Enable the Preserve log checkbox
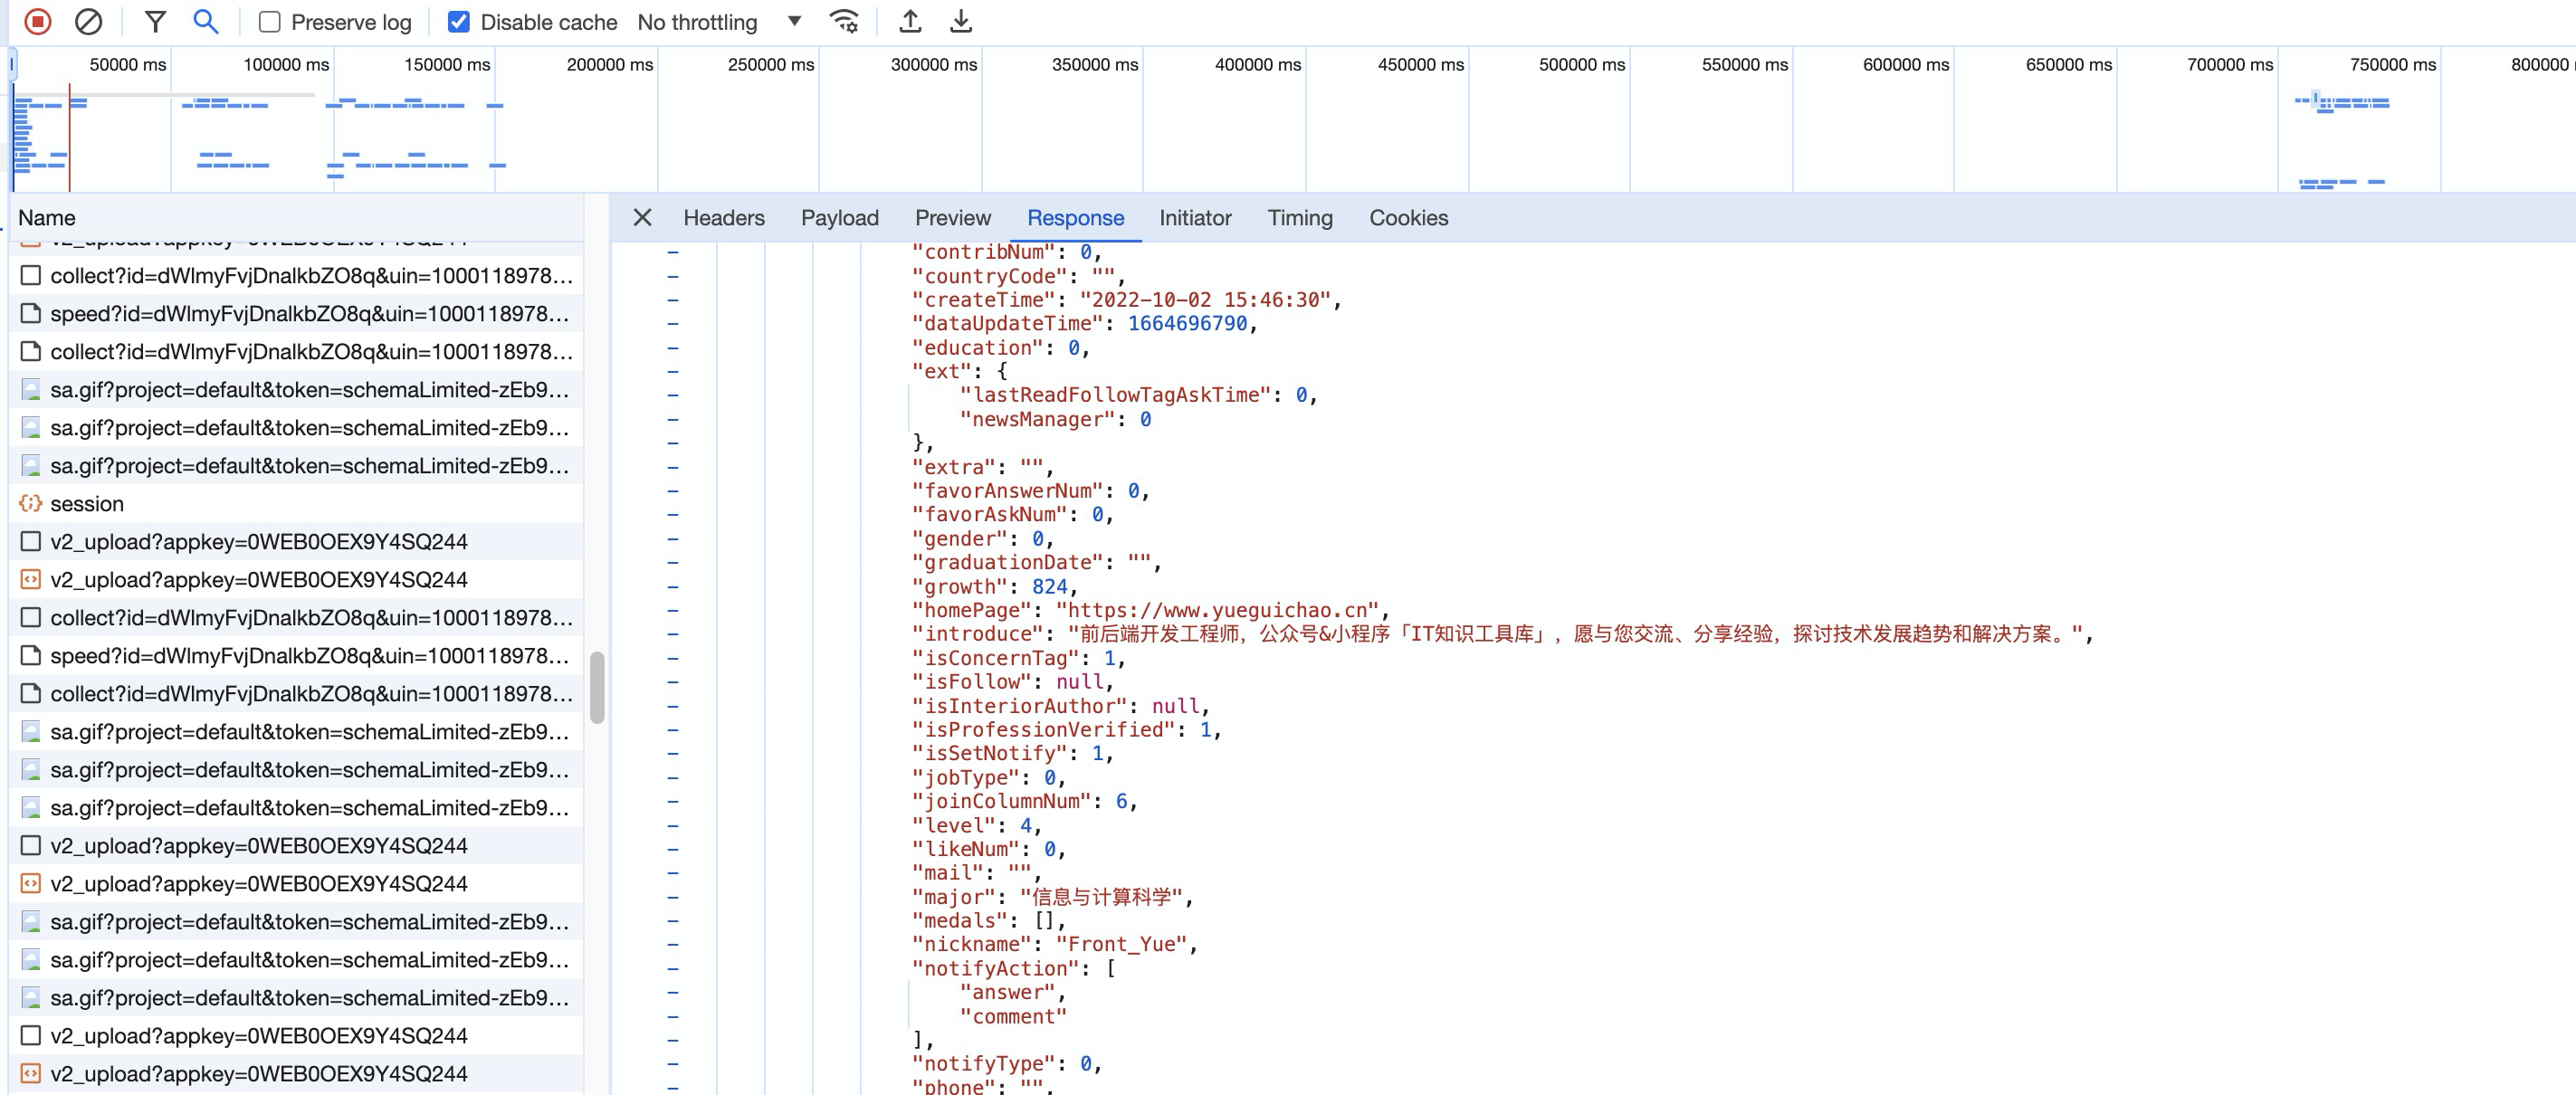This screenshot has width=2576, height=1095. pos(270,22)
